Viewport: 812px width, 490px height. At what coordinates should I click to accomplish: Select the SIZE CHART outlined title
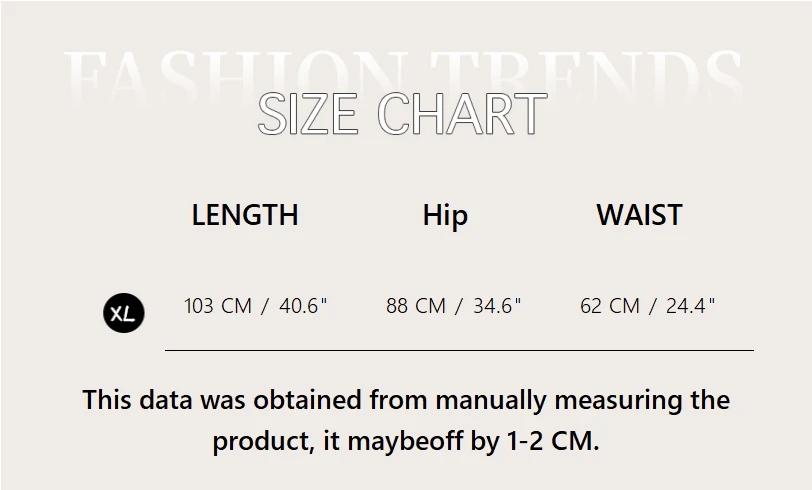pos(402,115)
